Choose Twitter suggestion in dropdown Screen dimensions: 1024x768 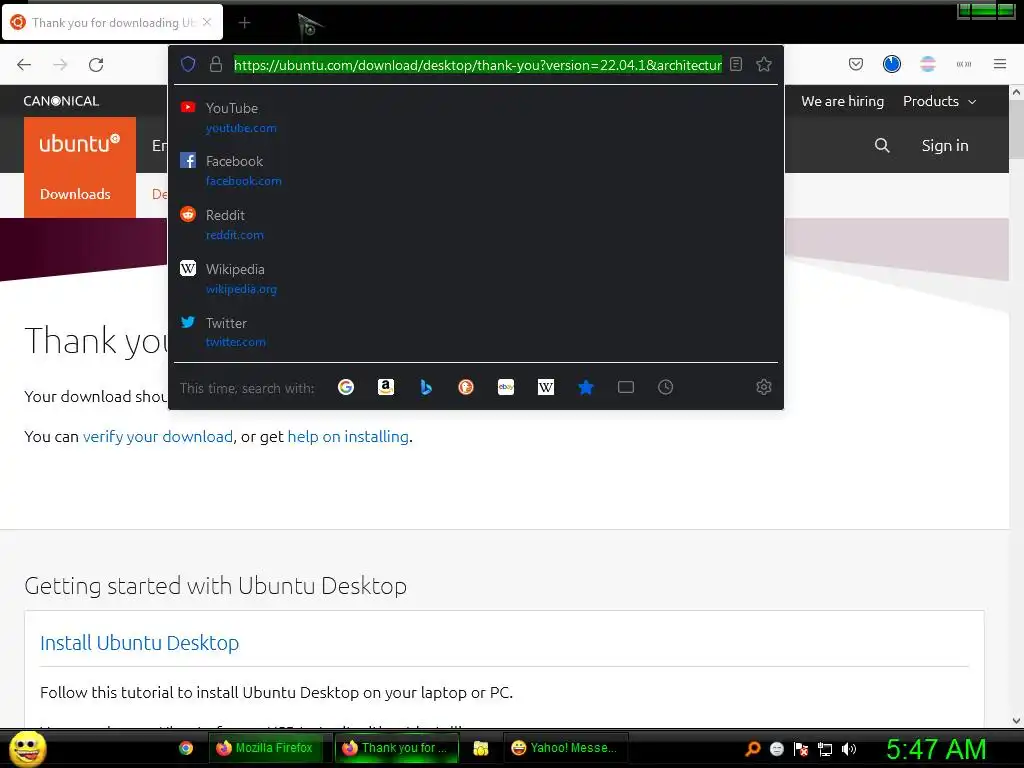475,332
